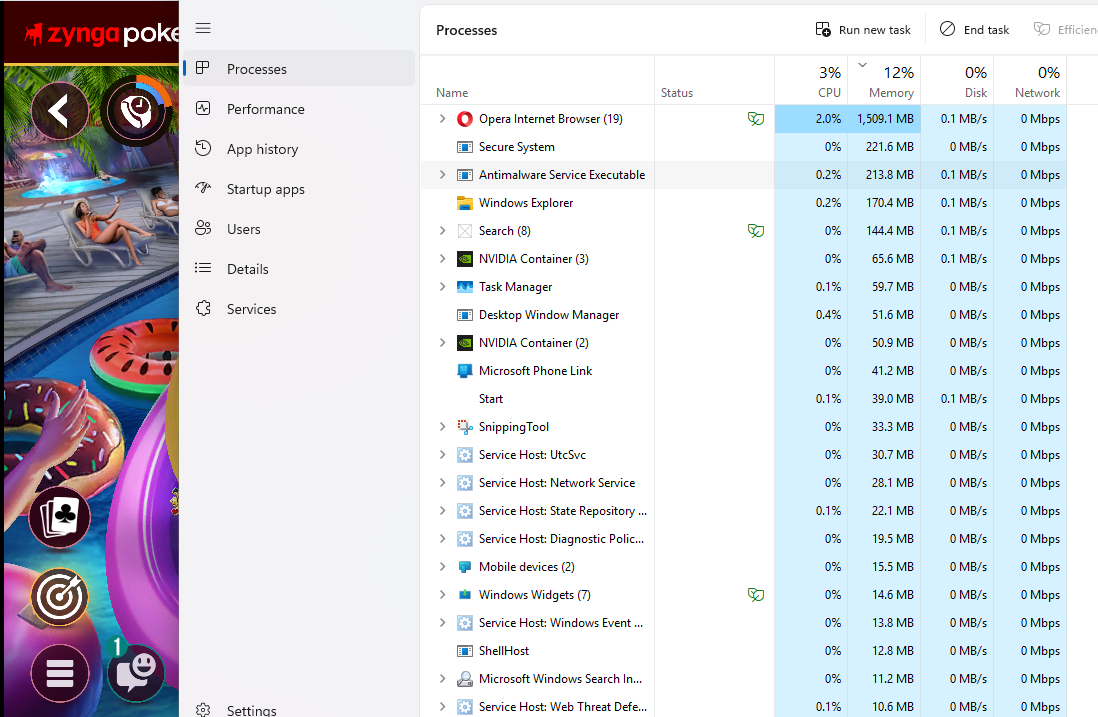The width and height of the screenshot is (1098, 717).
Task: Select the ShellHost process
Action: tap(743, 650)
